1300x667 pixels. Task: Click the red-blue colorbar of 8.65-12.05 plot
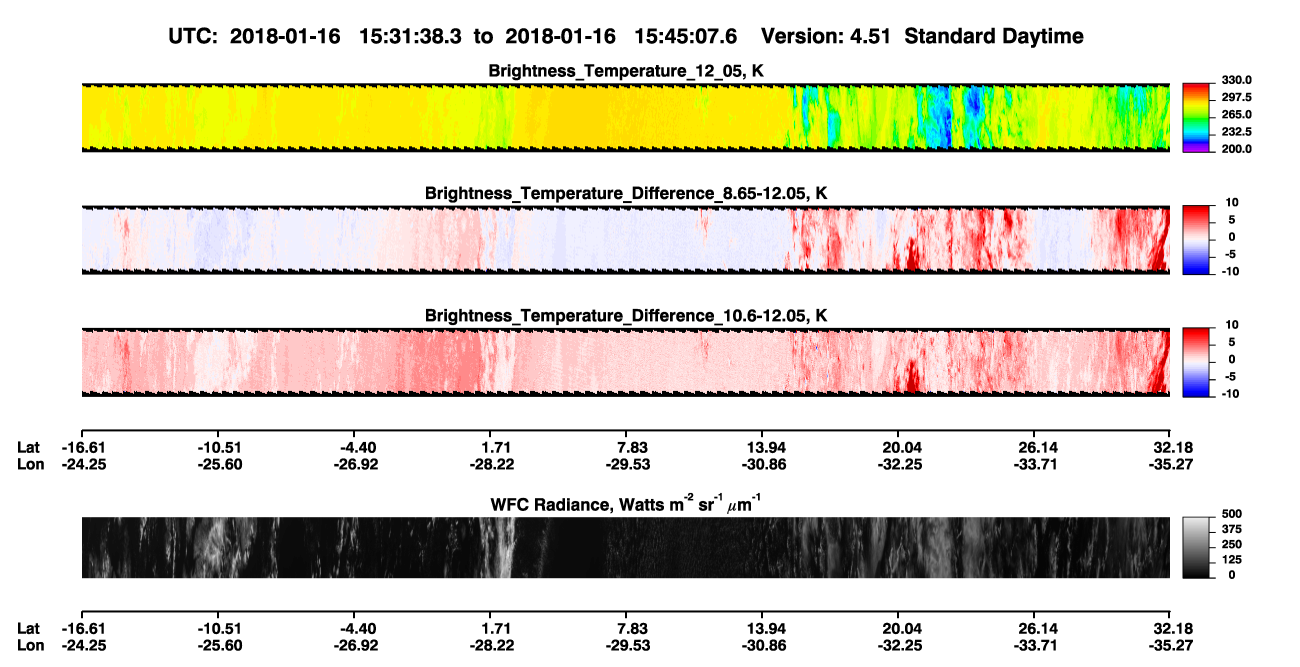click(1196, 240)
